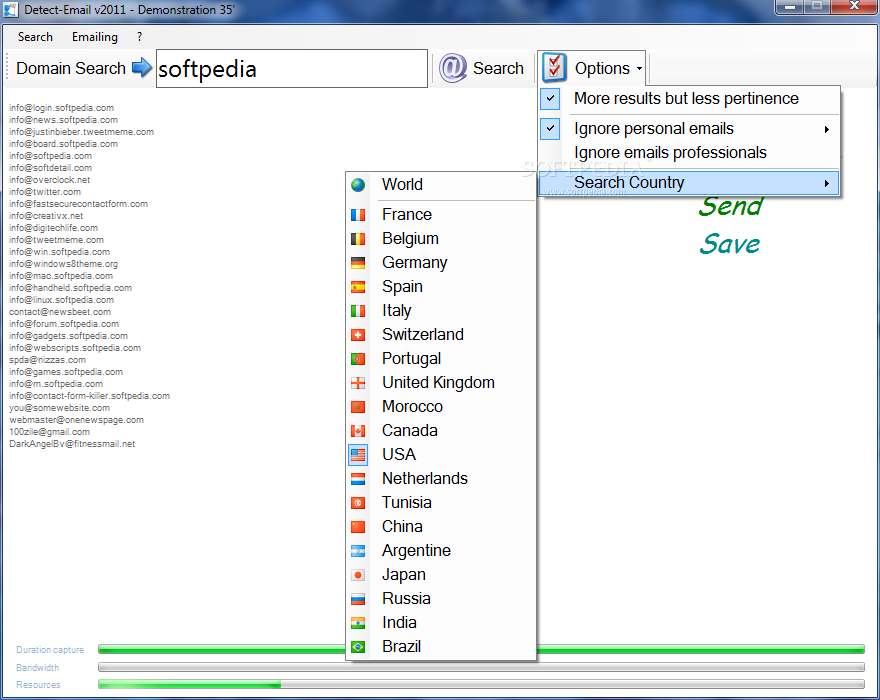Click the France flag icon
Viewport: 880px width, 700px height.
pyautogui.click(x=358, y=215)
